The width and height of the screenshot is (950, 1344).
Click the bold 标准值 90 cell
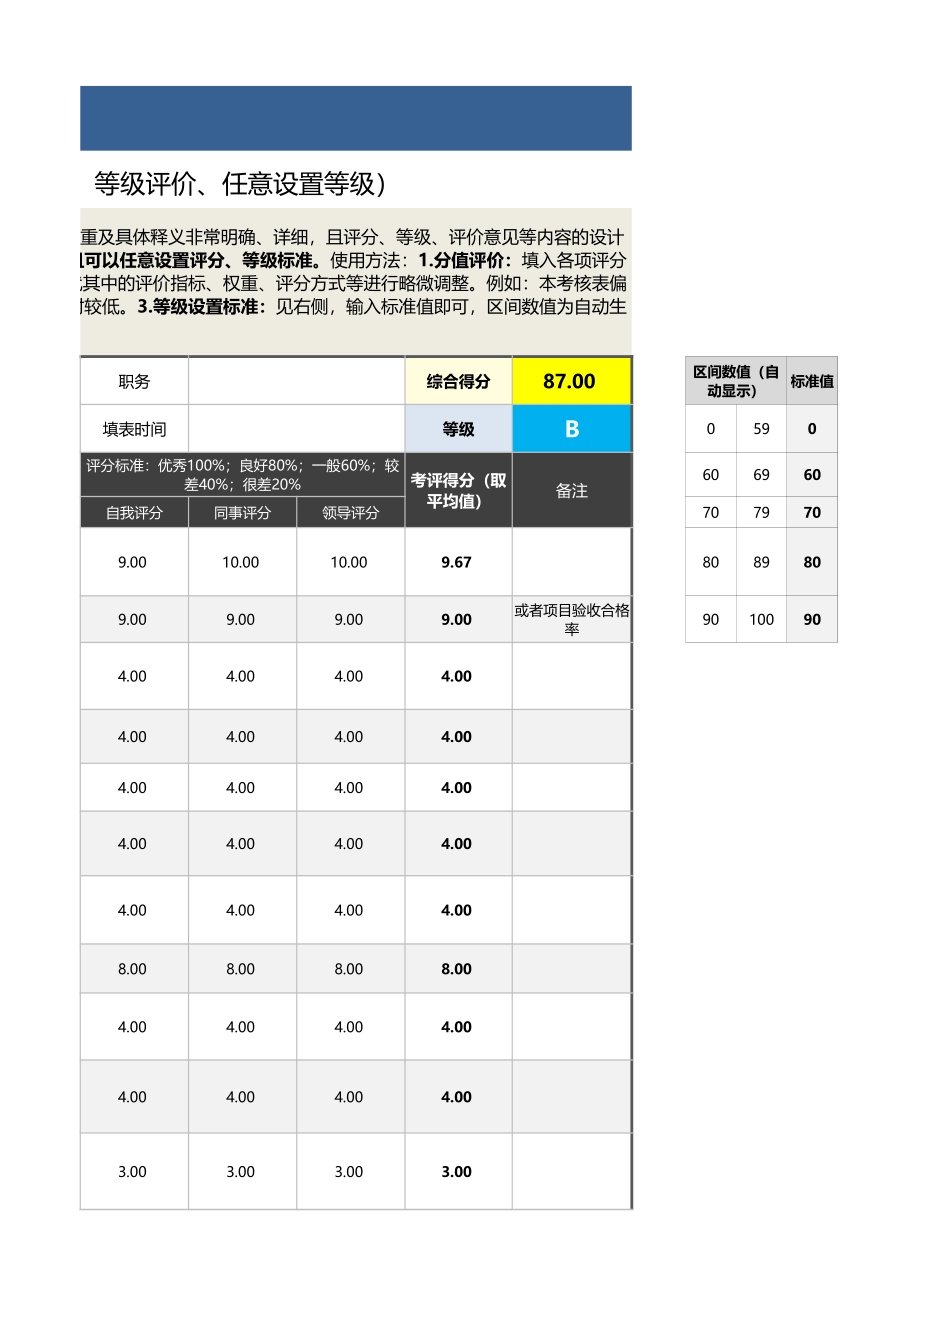[812, 619]
